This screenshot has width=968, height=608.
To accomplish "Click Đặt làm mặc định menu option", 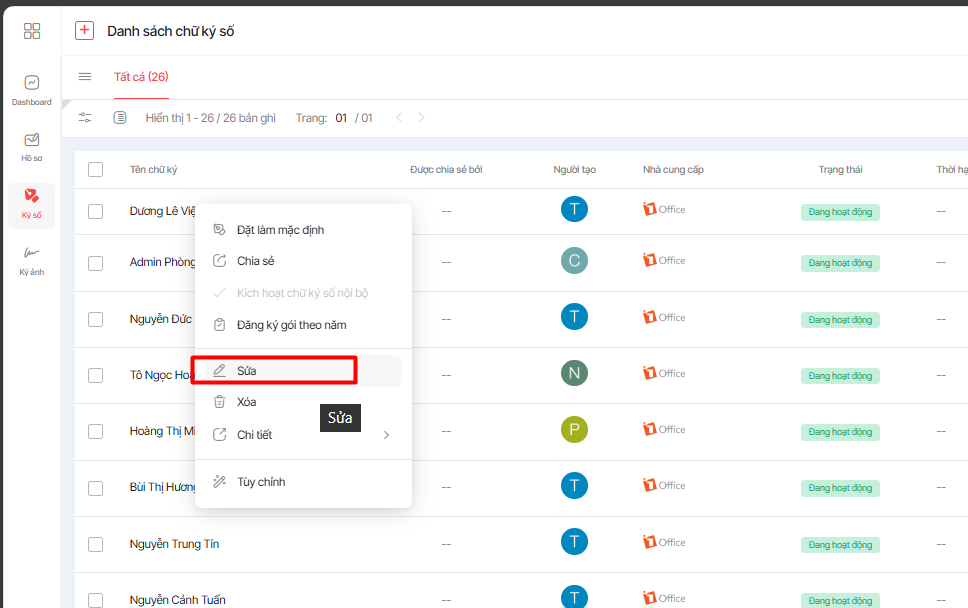I will (x=280, y=230).
